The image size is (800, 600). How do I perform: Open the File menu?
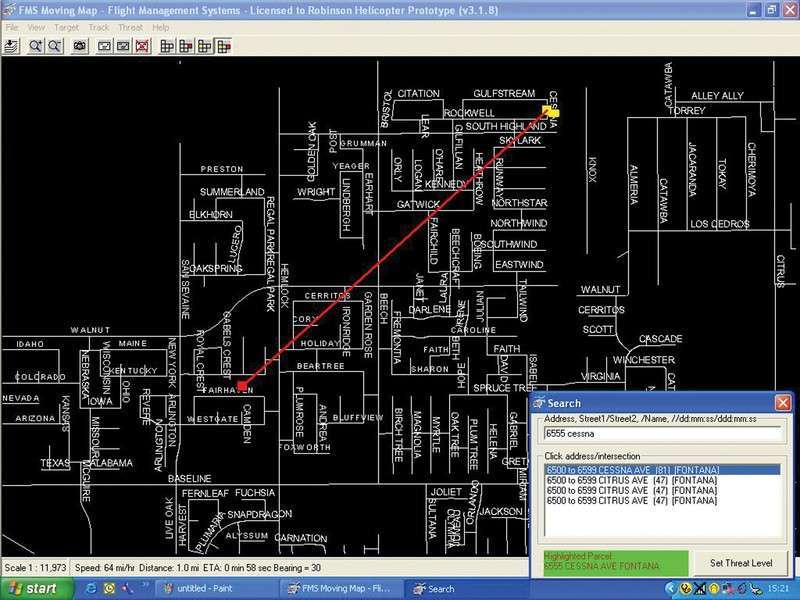[12, 27]
